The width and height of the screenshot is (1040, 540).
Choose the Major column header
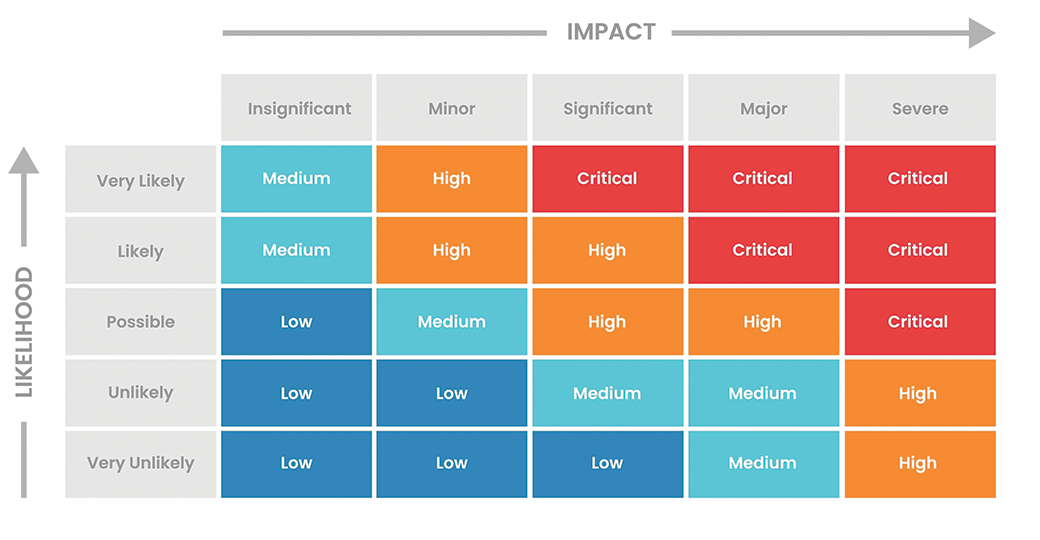coord(763,108)
